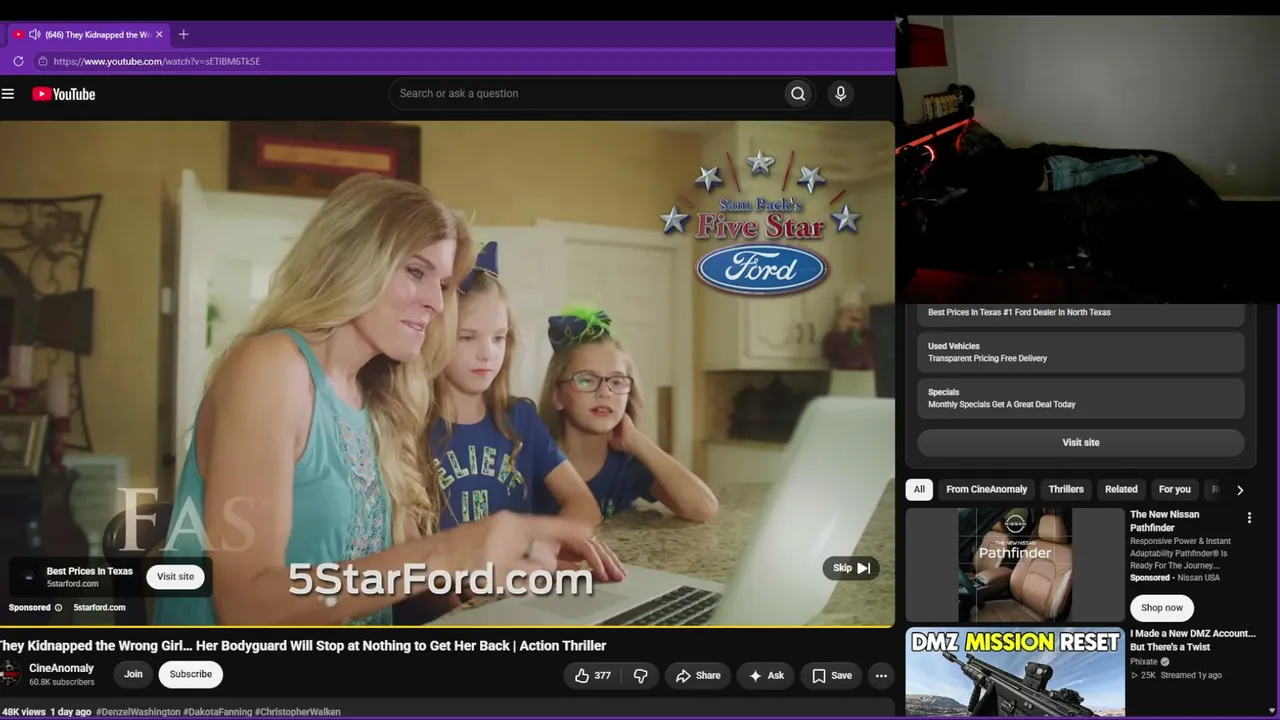Open the 'DMZ Mission Reset' video thumbnail

click(1015, 673)
